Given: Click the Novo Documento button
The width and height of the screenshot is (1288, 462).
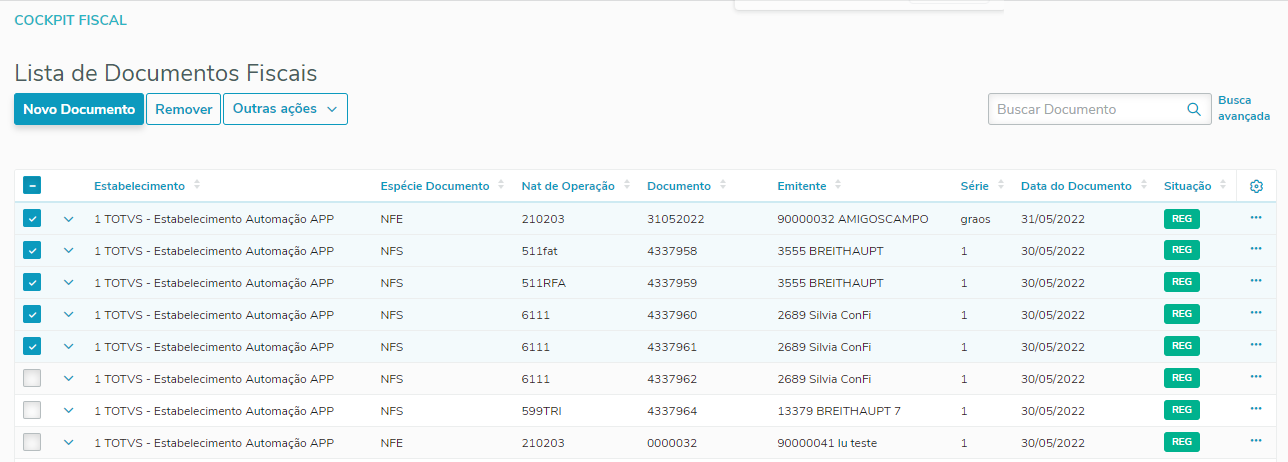Looking at the screenshot, I should 79,109.
